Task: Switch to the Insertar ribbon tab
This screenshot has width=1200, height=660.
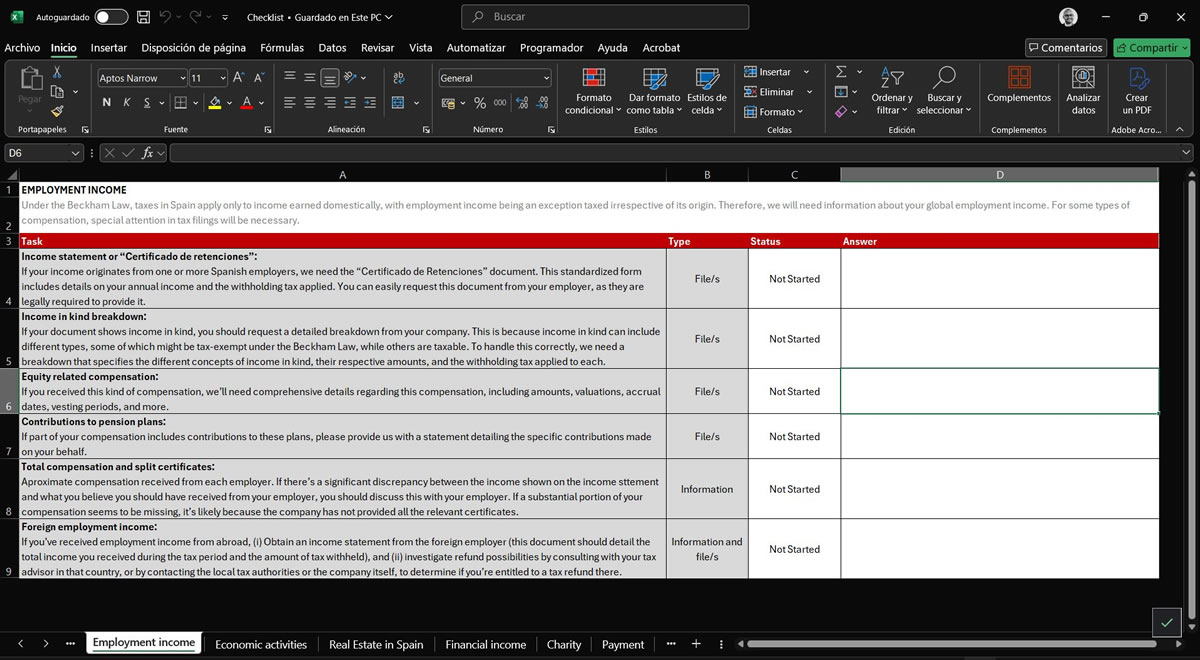Action: 109,47
